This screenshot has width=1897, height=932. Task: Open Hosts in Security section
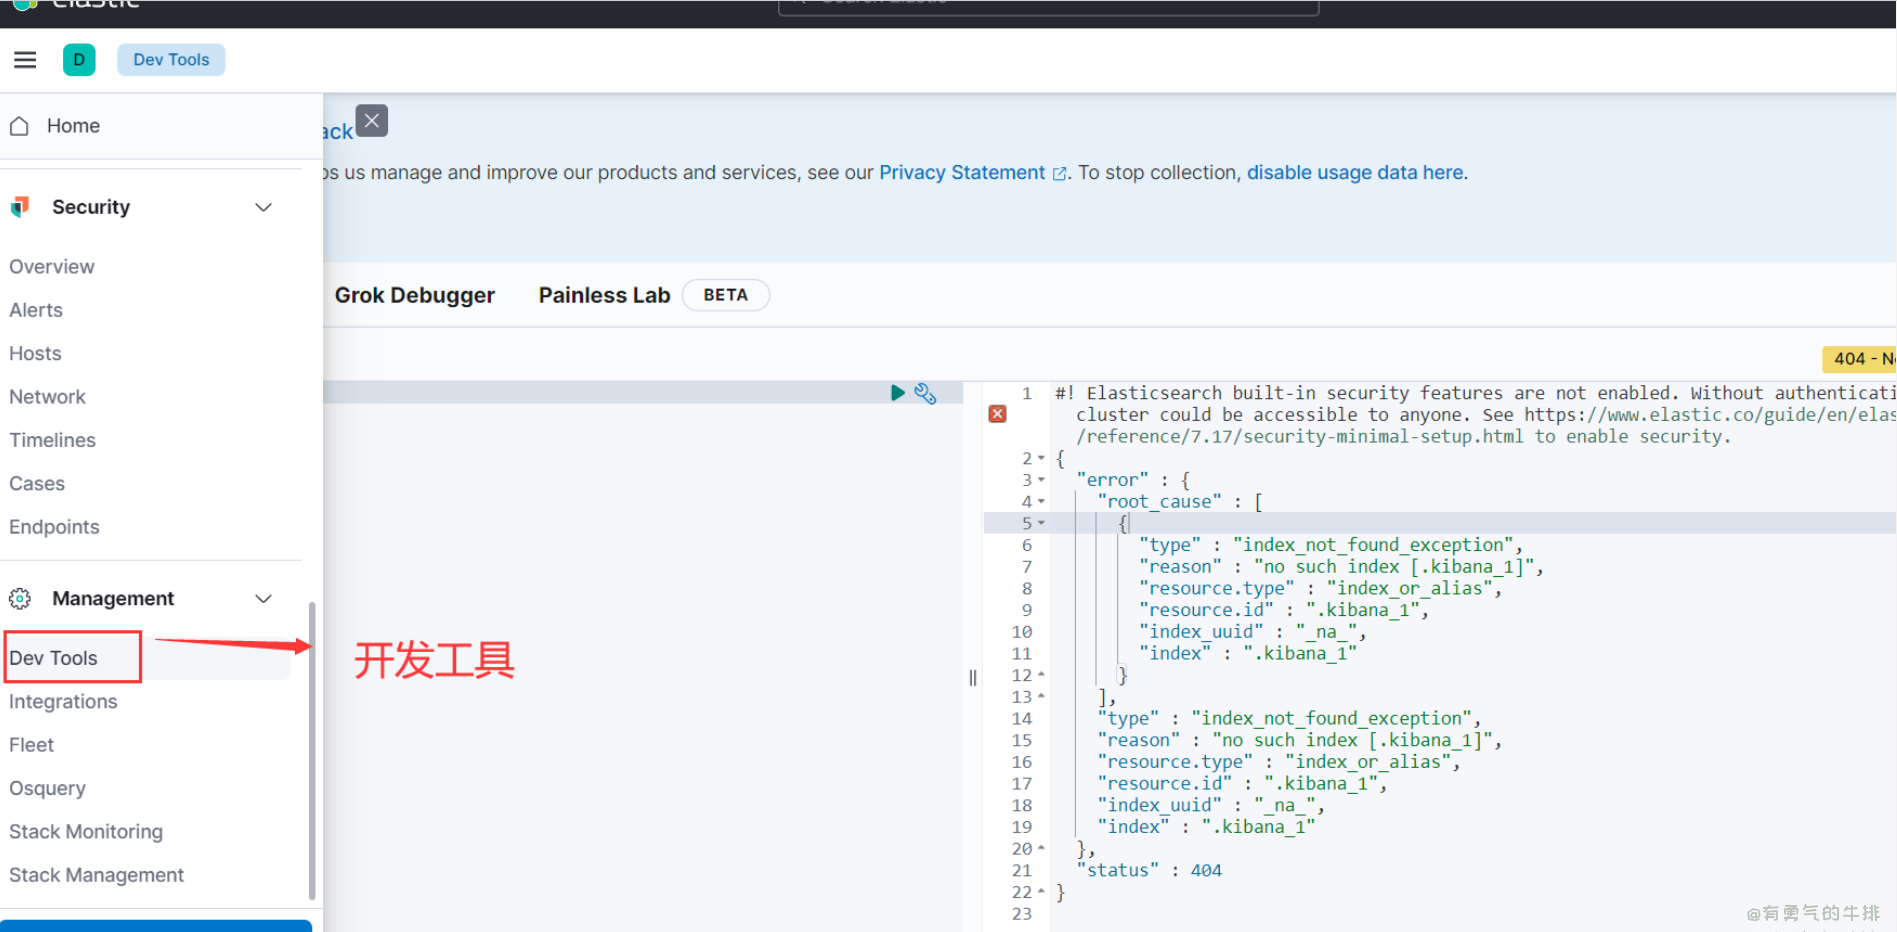pos(35,353)
